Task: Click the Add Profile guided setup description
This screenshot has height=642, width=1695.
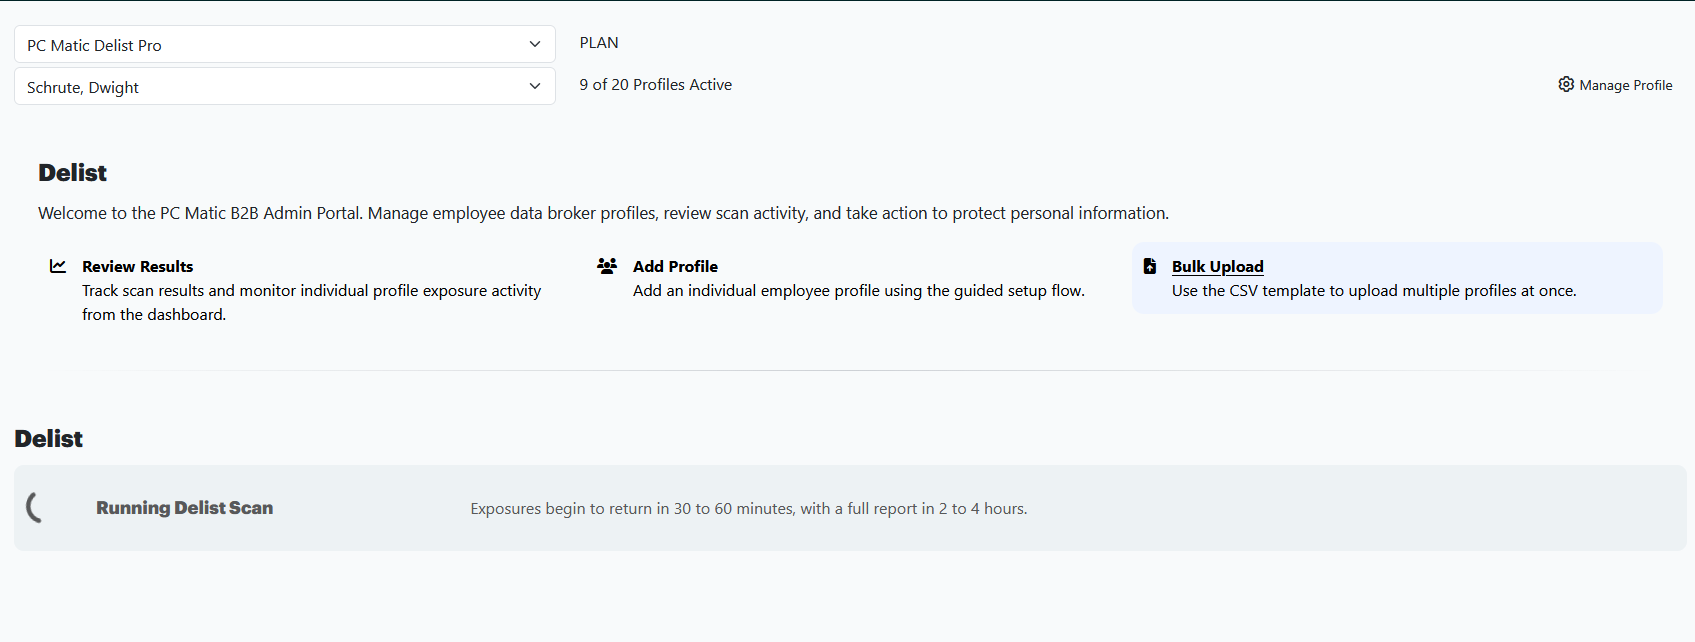Action: [x=859, y=291]
